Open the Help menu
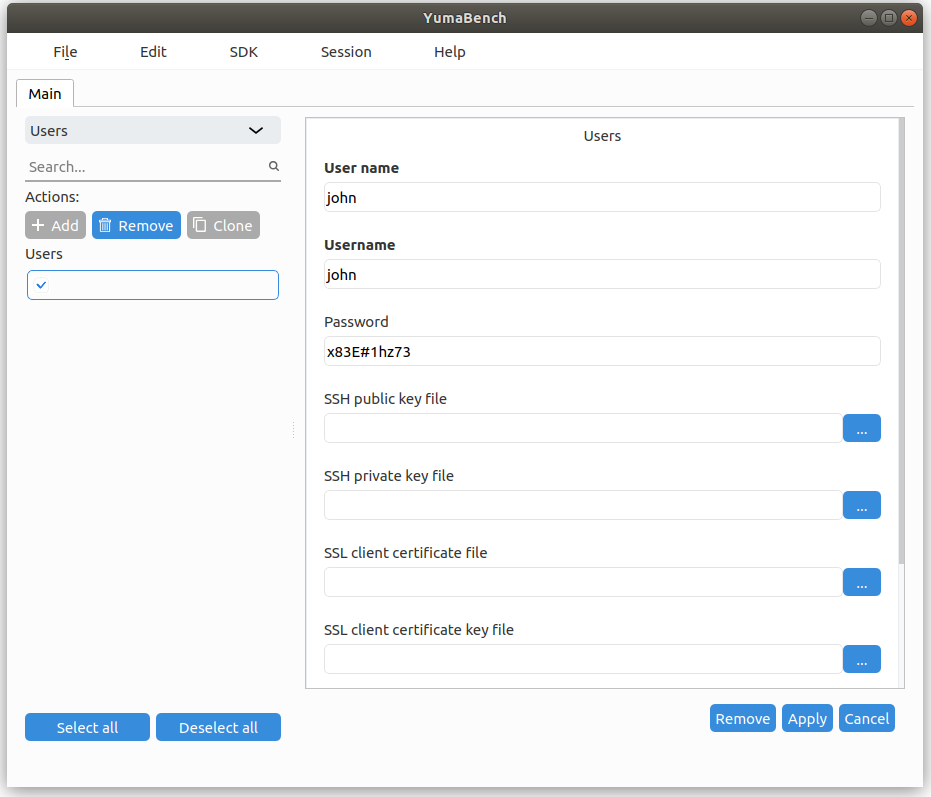This screenshot has width=931, height=797. pyautogui.click(x=449, y=52)
